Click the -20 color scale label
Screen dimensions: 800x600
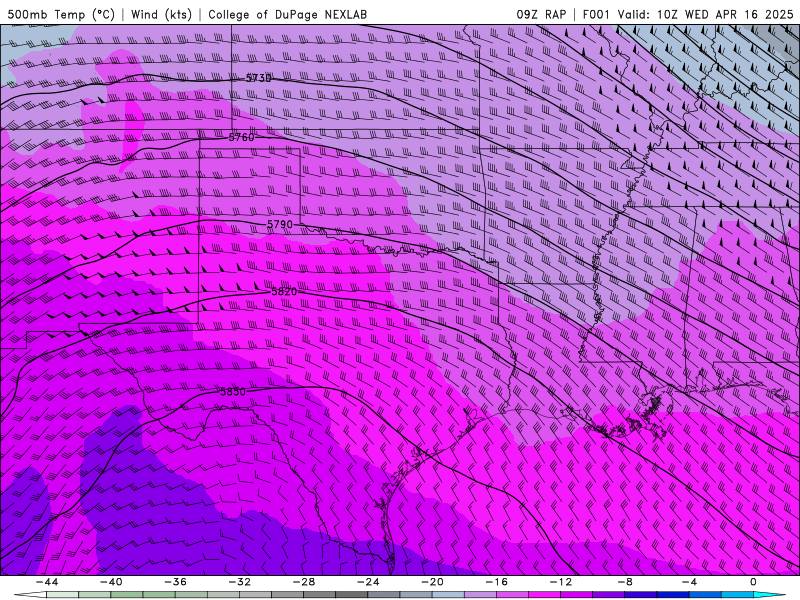pos(432,582)
